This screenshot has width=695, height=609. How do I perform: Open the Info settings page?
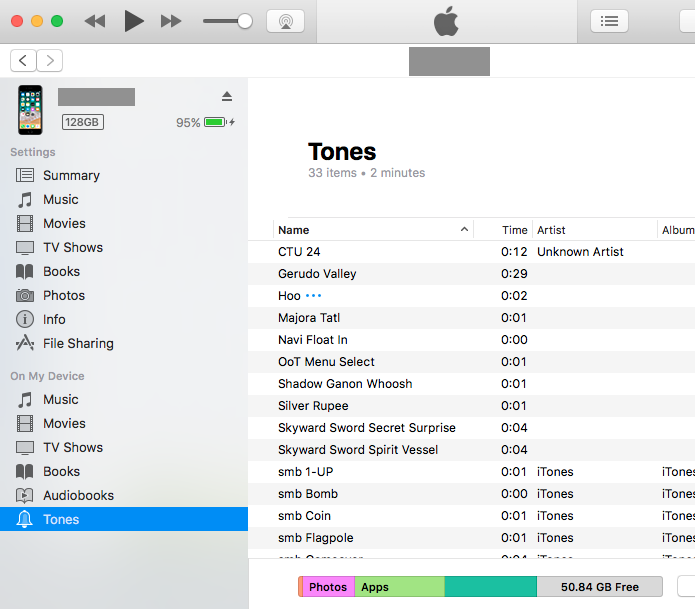pos(54,319)
